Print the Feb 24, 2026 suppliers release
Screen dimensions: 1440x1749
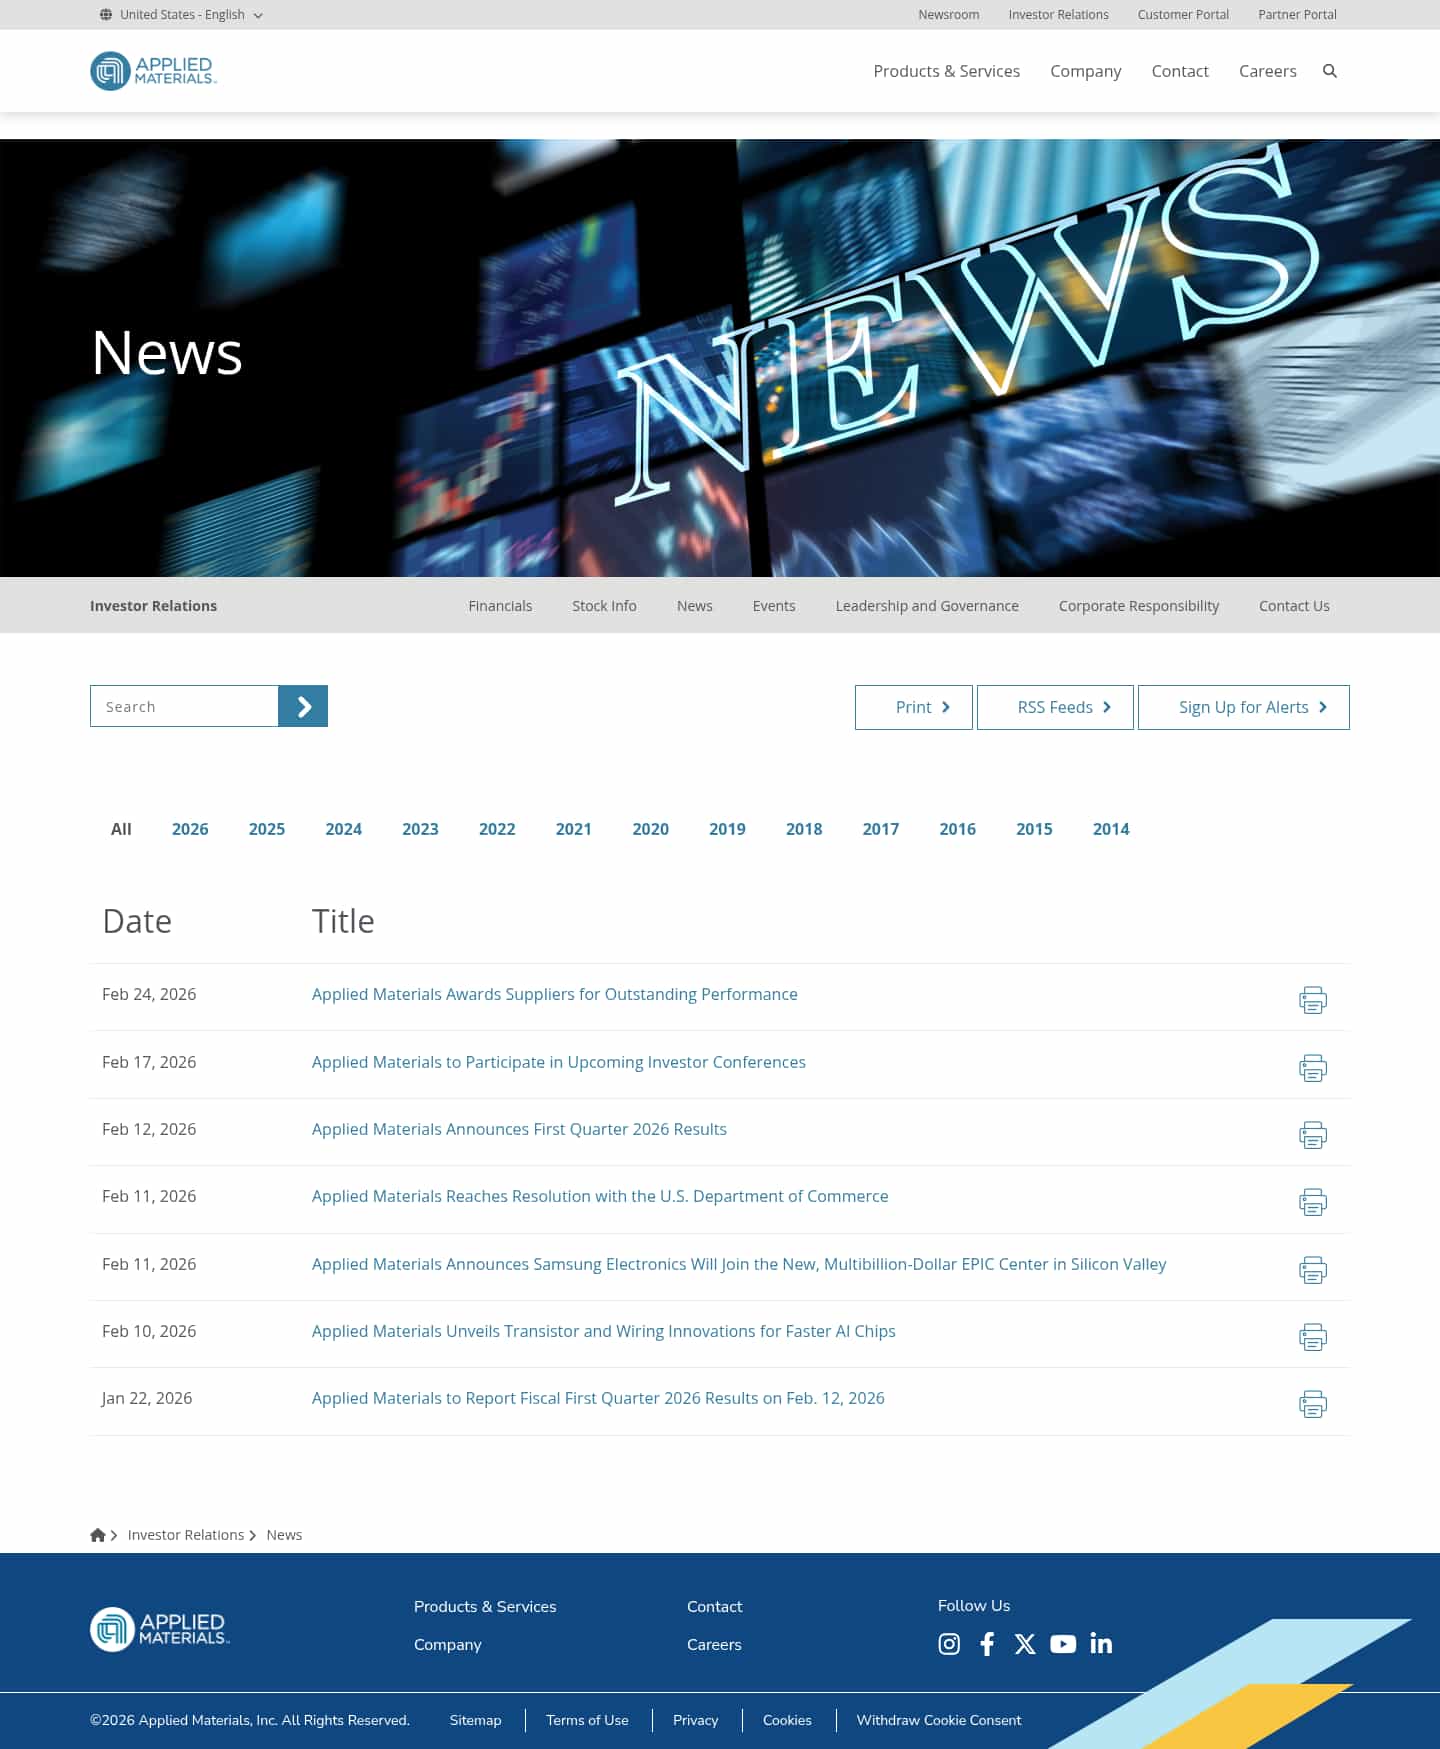pyautogui.click(x=1313, y=1000)
